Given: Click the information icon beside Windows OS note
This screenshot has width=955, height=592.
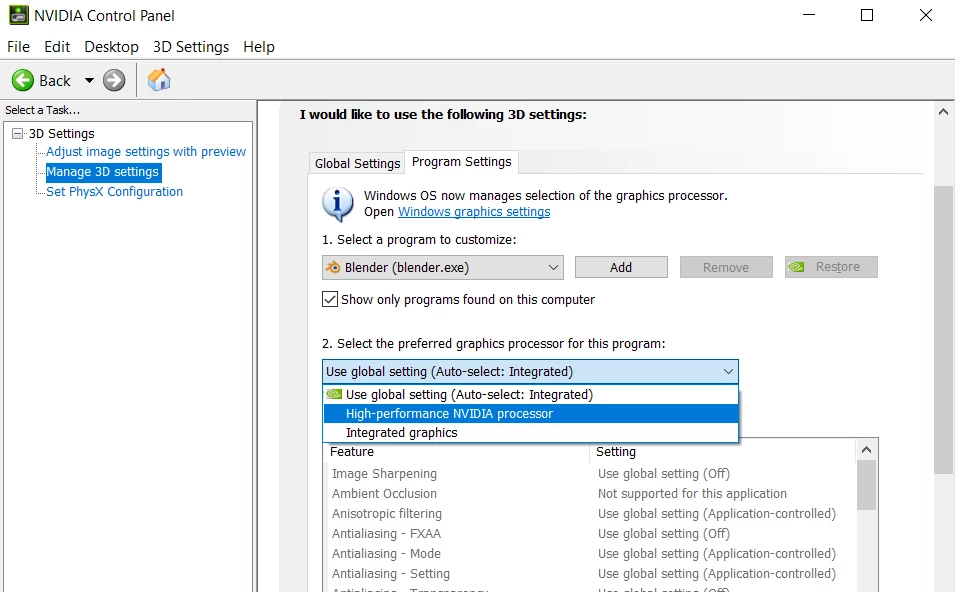Looking at the screenshot, I should 337,204.
